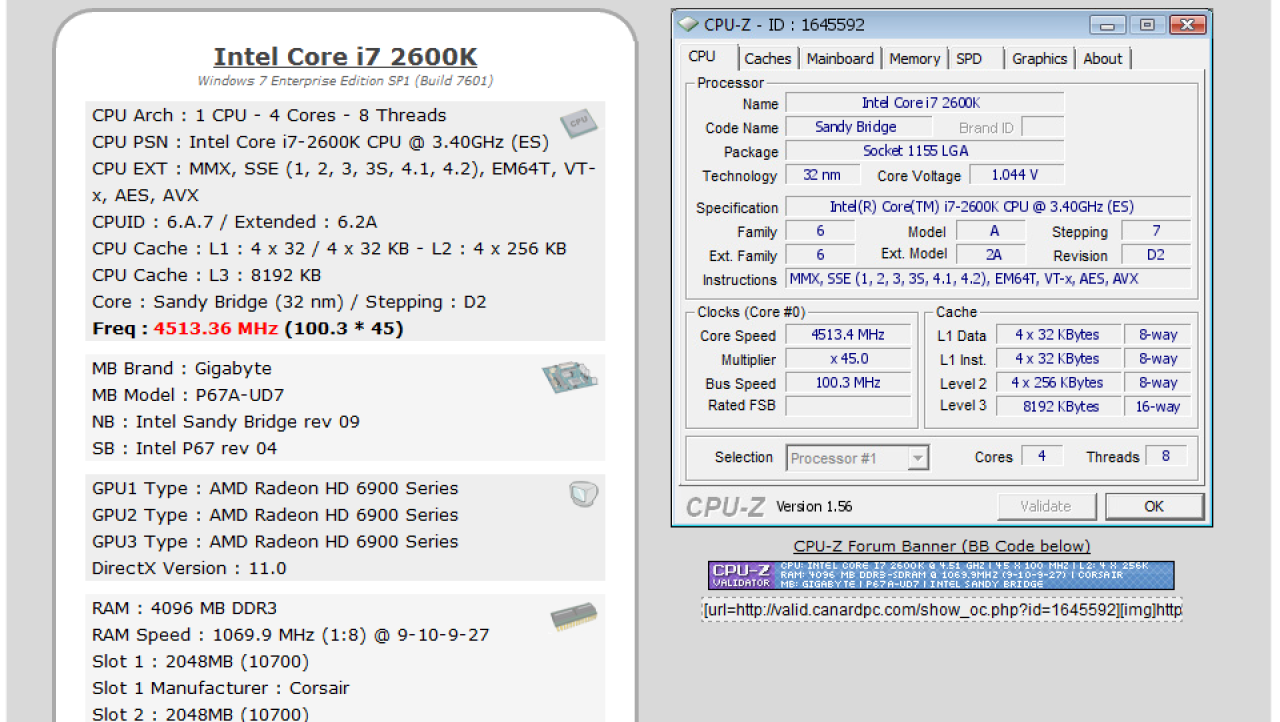The width and height of the screenshot is (1280, 722).
Task: Click the greyed Validate button
Action: point(1046,506)
